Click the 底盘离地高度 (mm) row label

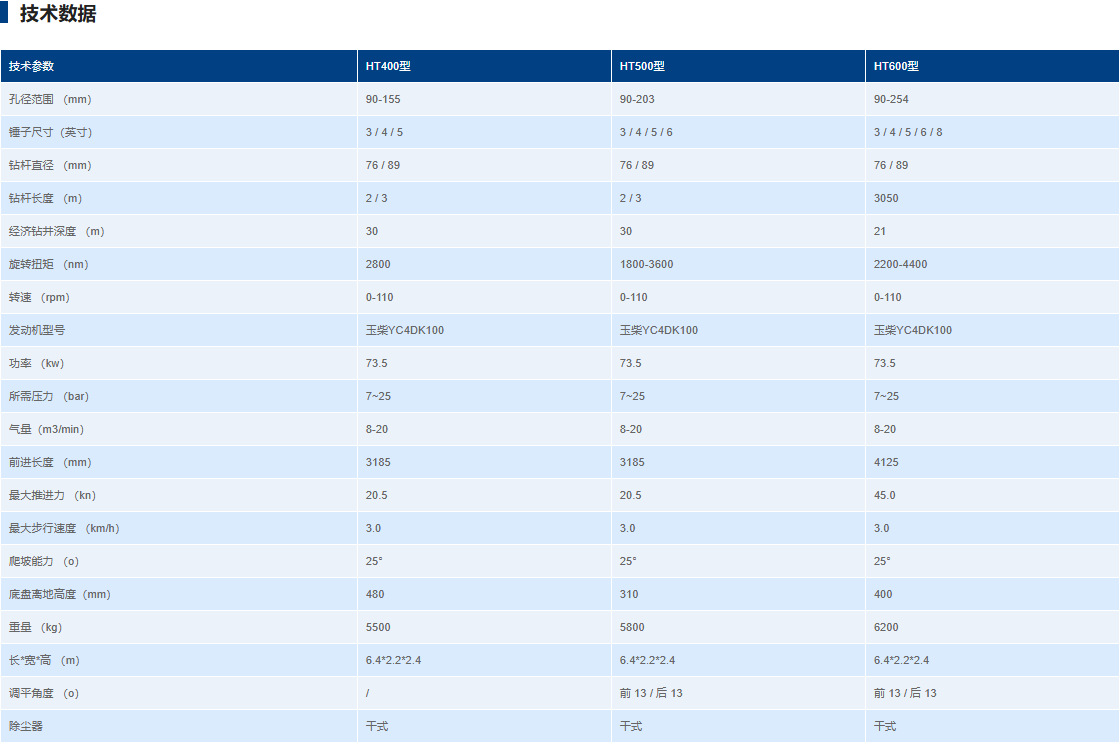(59, 594)
